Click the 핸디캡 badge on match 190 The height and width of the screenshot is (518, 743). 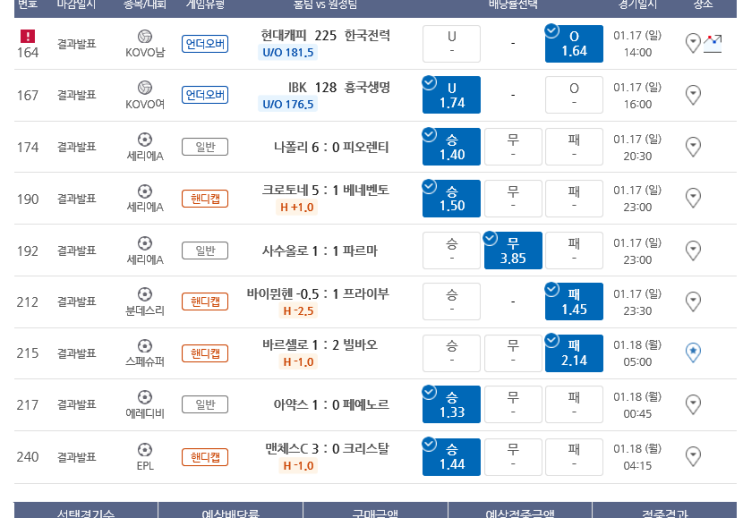(x=205, y=199)
